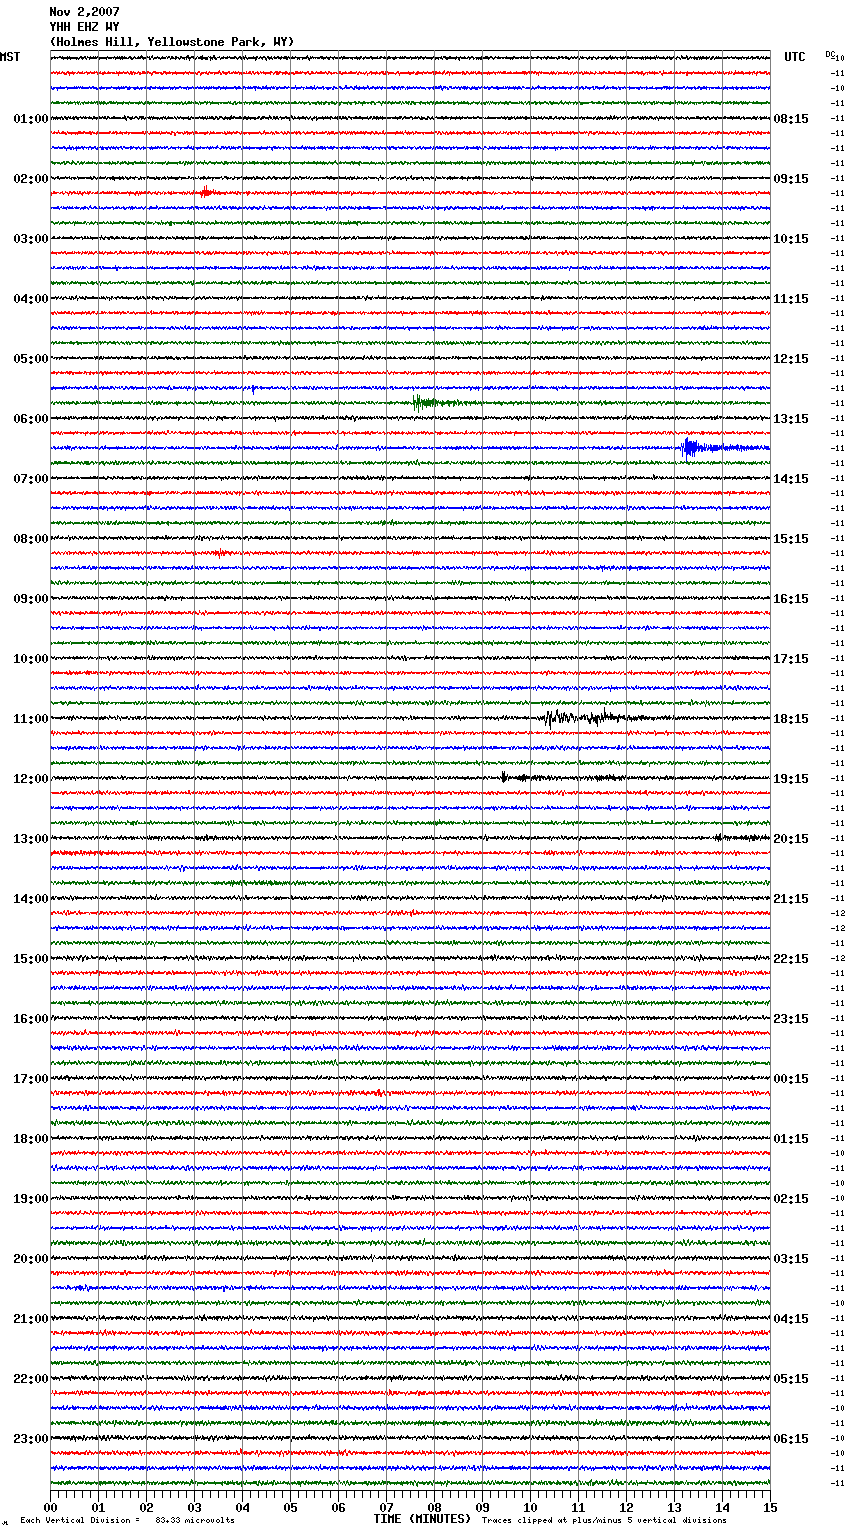The height and width of the screenshot is (1534, 850).
Task: Select the 06:00 MST time label
Action: click(x=31, y=419)
